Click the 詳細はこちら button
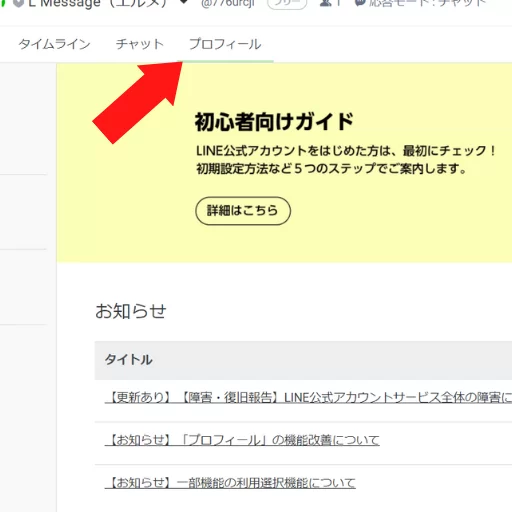Screen dimensions: 512x512 click(x=243, y=211)
